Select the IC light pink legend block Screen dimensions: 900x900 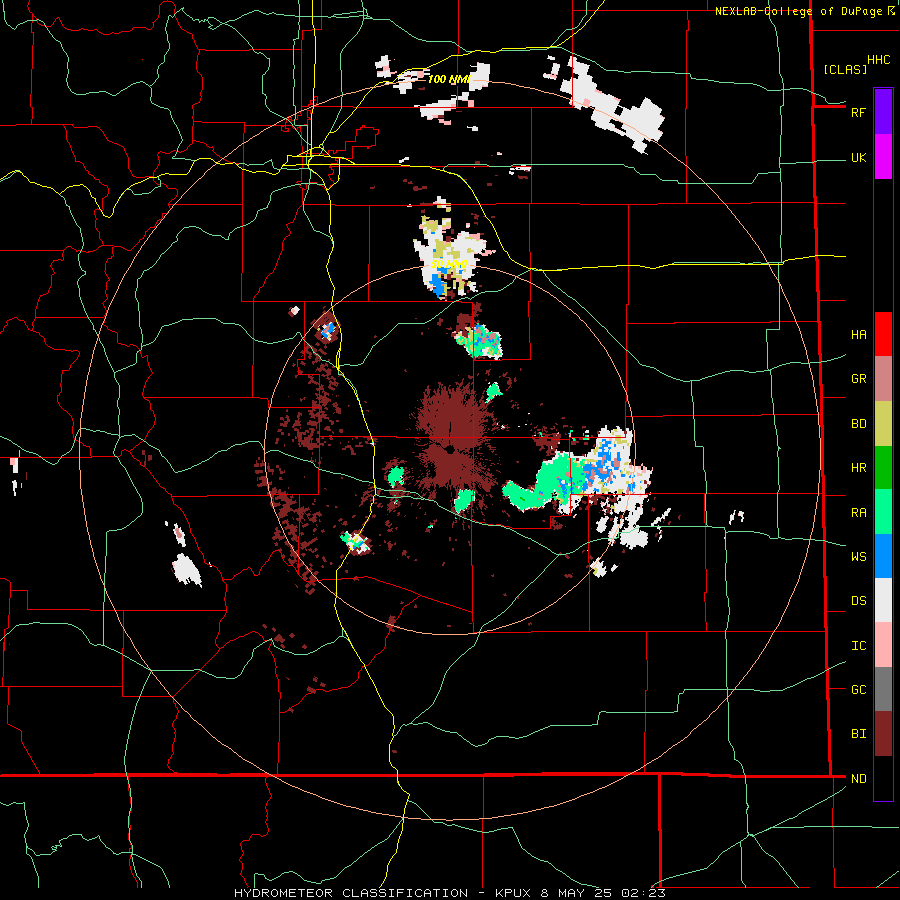[x=883, y=645]
